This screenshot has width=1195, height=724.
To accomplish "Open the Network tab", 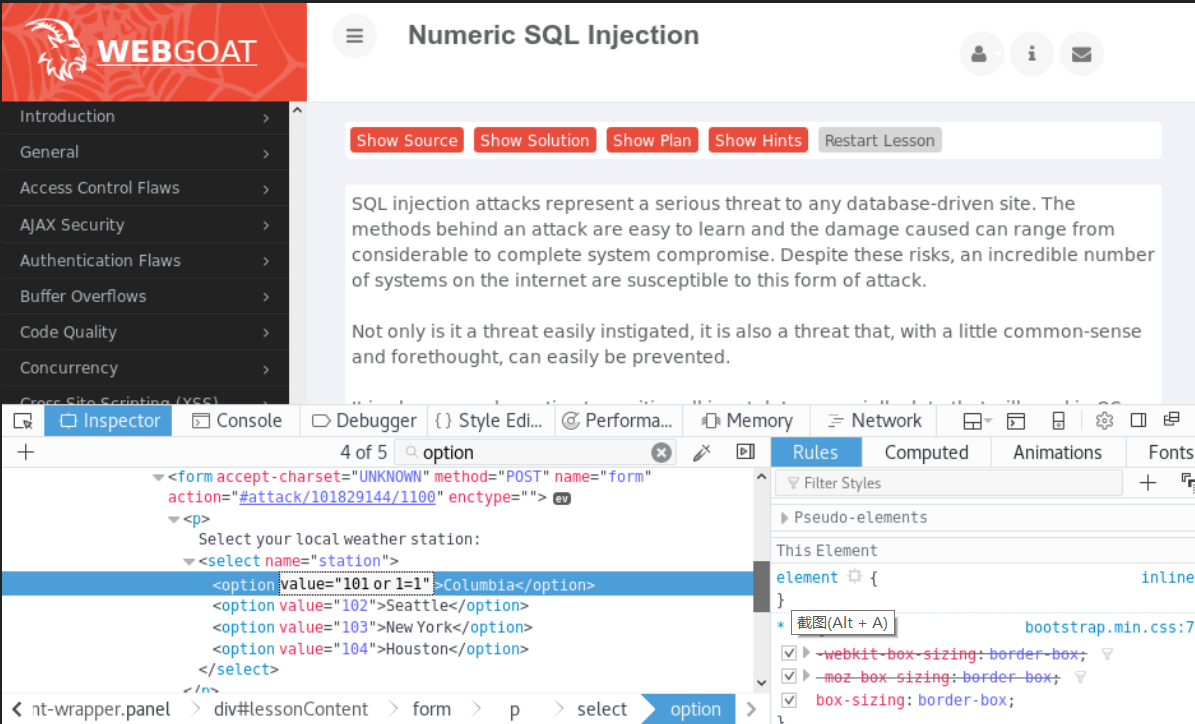I will pos(874,421).
